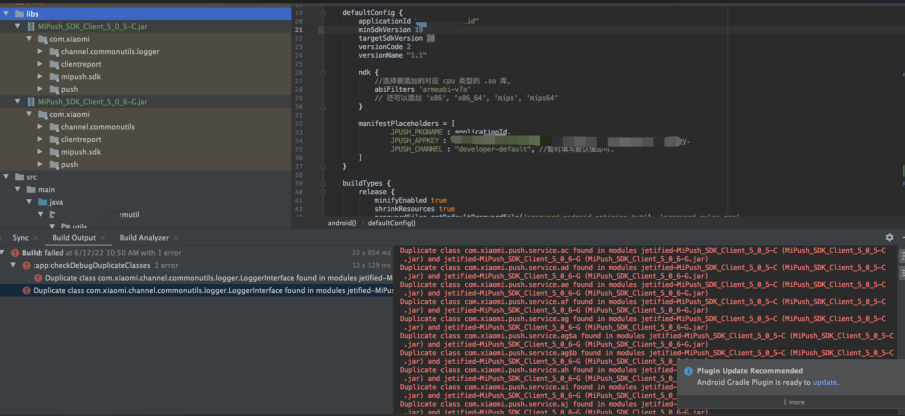The height and width of the screenshot is (416, 905).
Task: Close the Sync tab with its x
Action: click(35, 238)
